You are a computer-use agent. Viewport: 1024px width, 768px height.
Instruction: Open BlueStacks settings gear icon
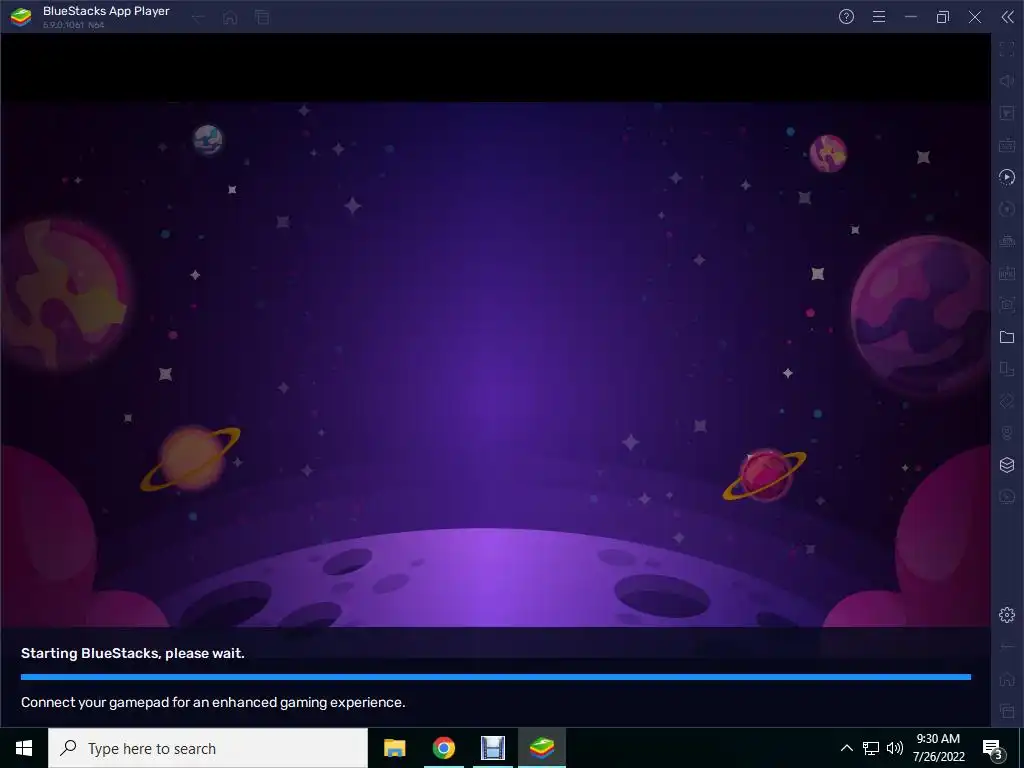[1007, 615]
